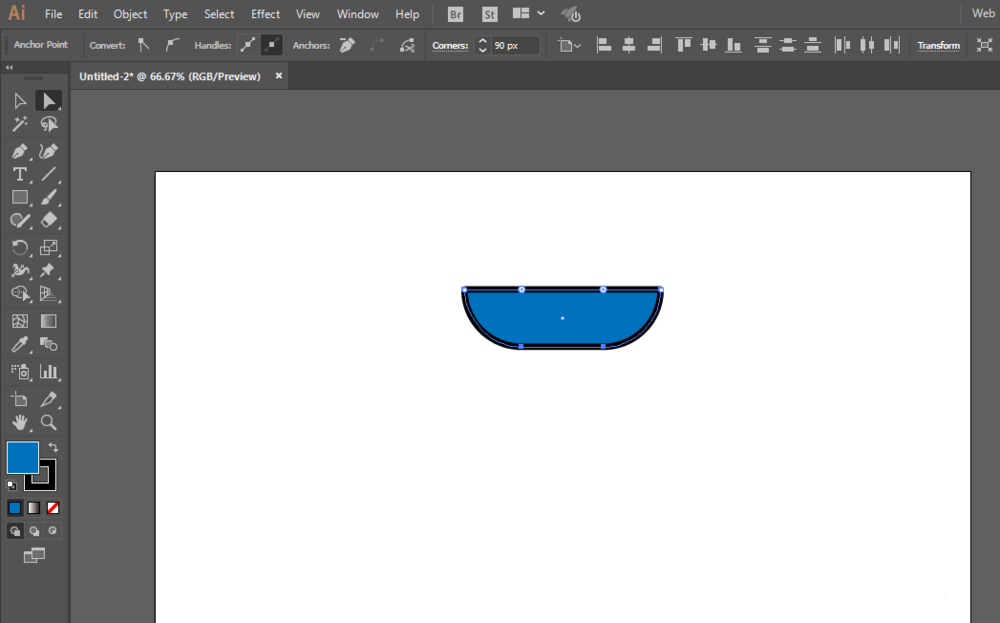Choose the Eraser tool
Screen dimensions: 1000x623
coord(48,221)
